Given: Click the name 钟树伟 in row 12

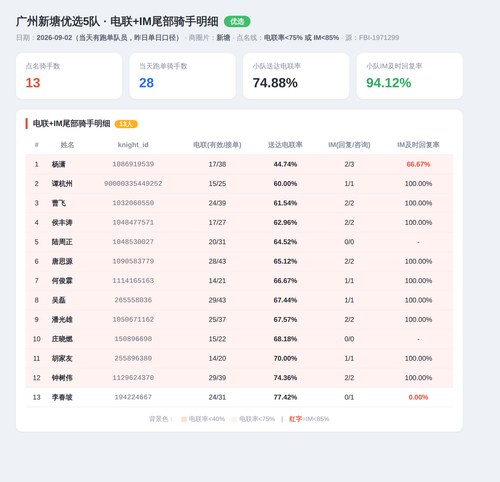Looking at the screenshot, I should [x=62, y=378].
